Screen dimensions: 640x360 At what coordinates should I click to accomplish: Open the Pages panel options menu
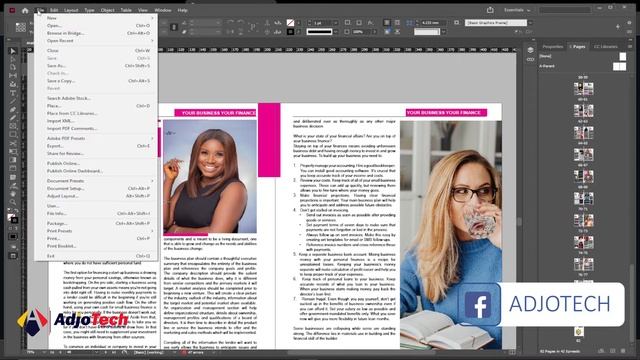click(630, 47)
